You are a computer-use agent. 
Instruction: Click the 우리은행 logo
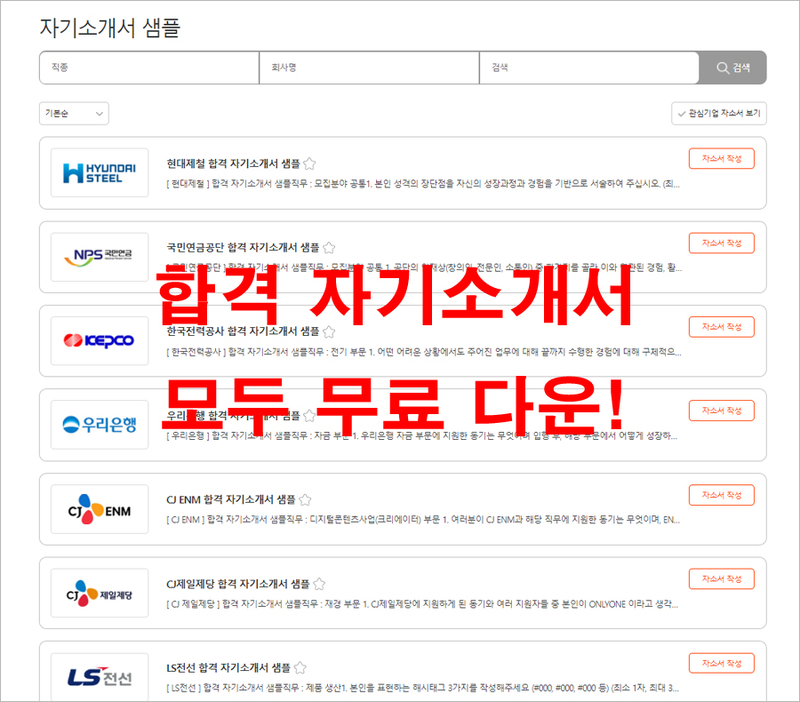[99, 424]
